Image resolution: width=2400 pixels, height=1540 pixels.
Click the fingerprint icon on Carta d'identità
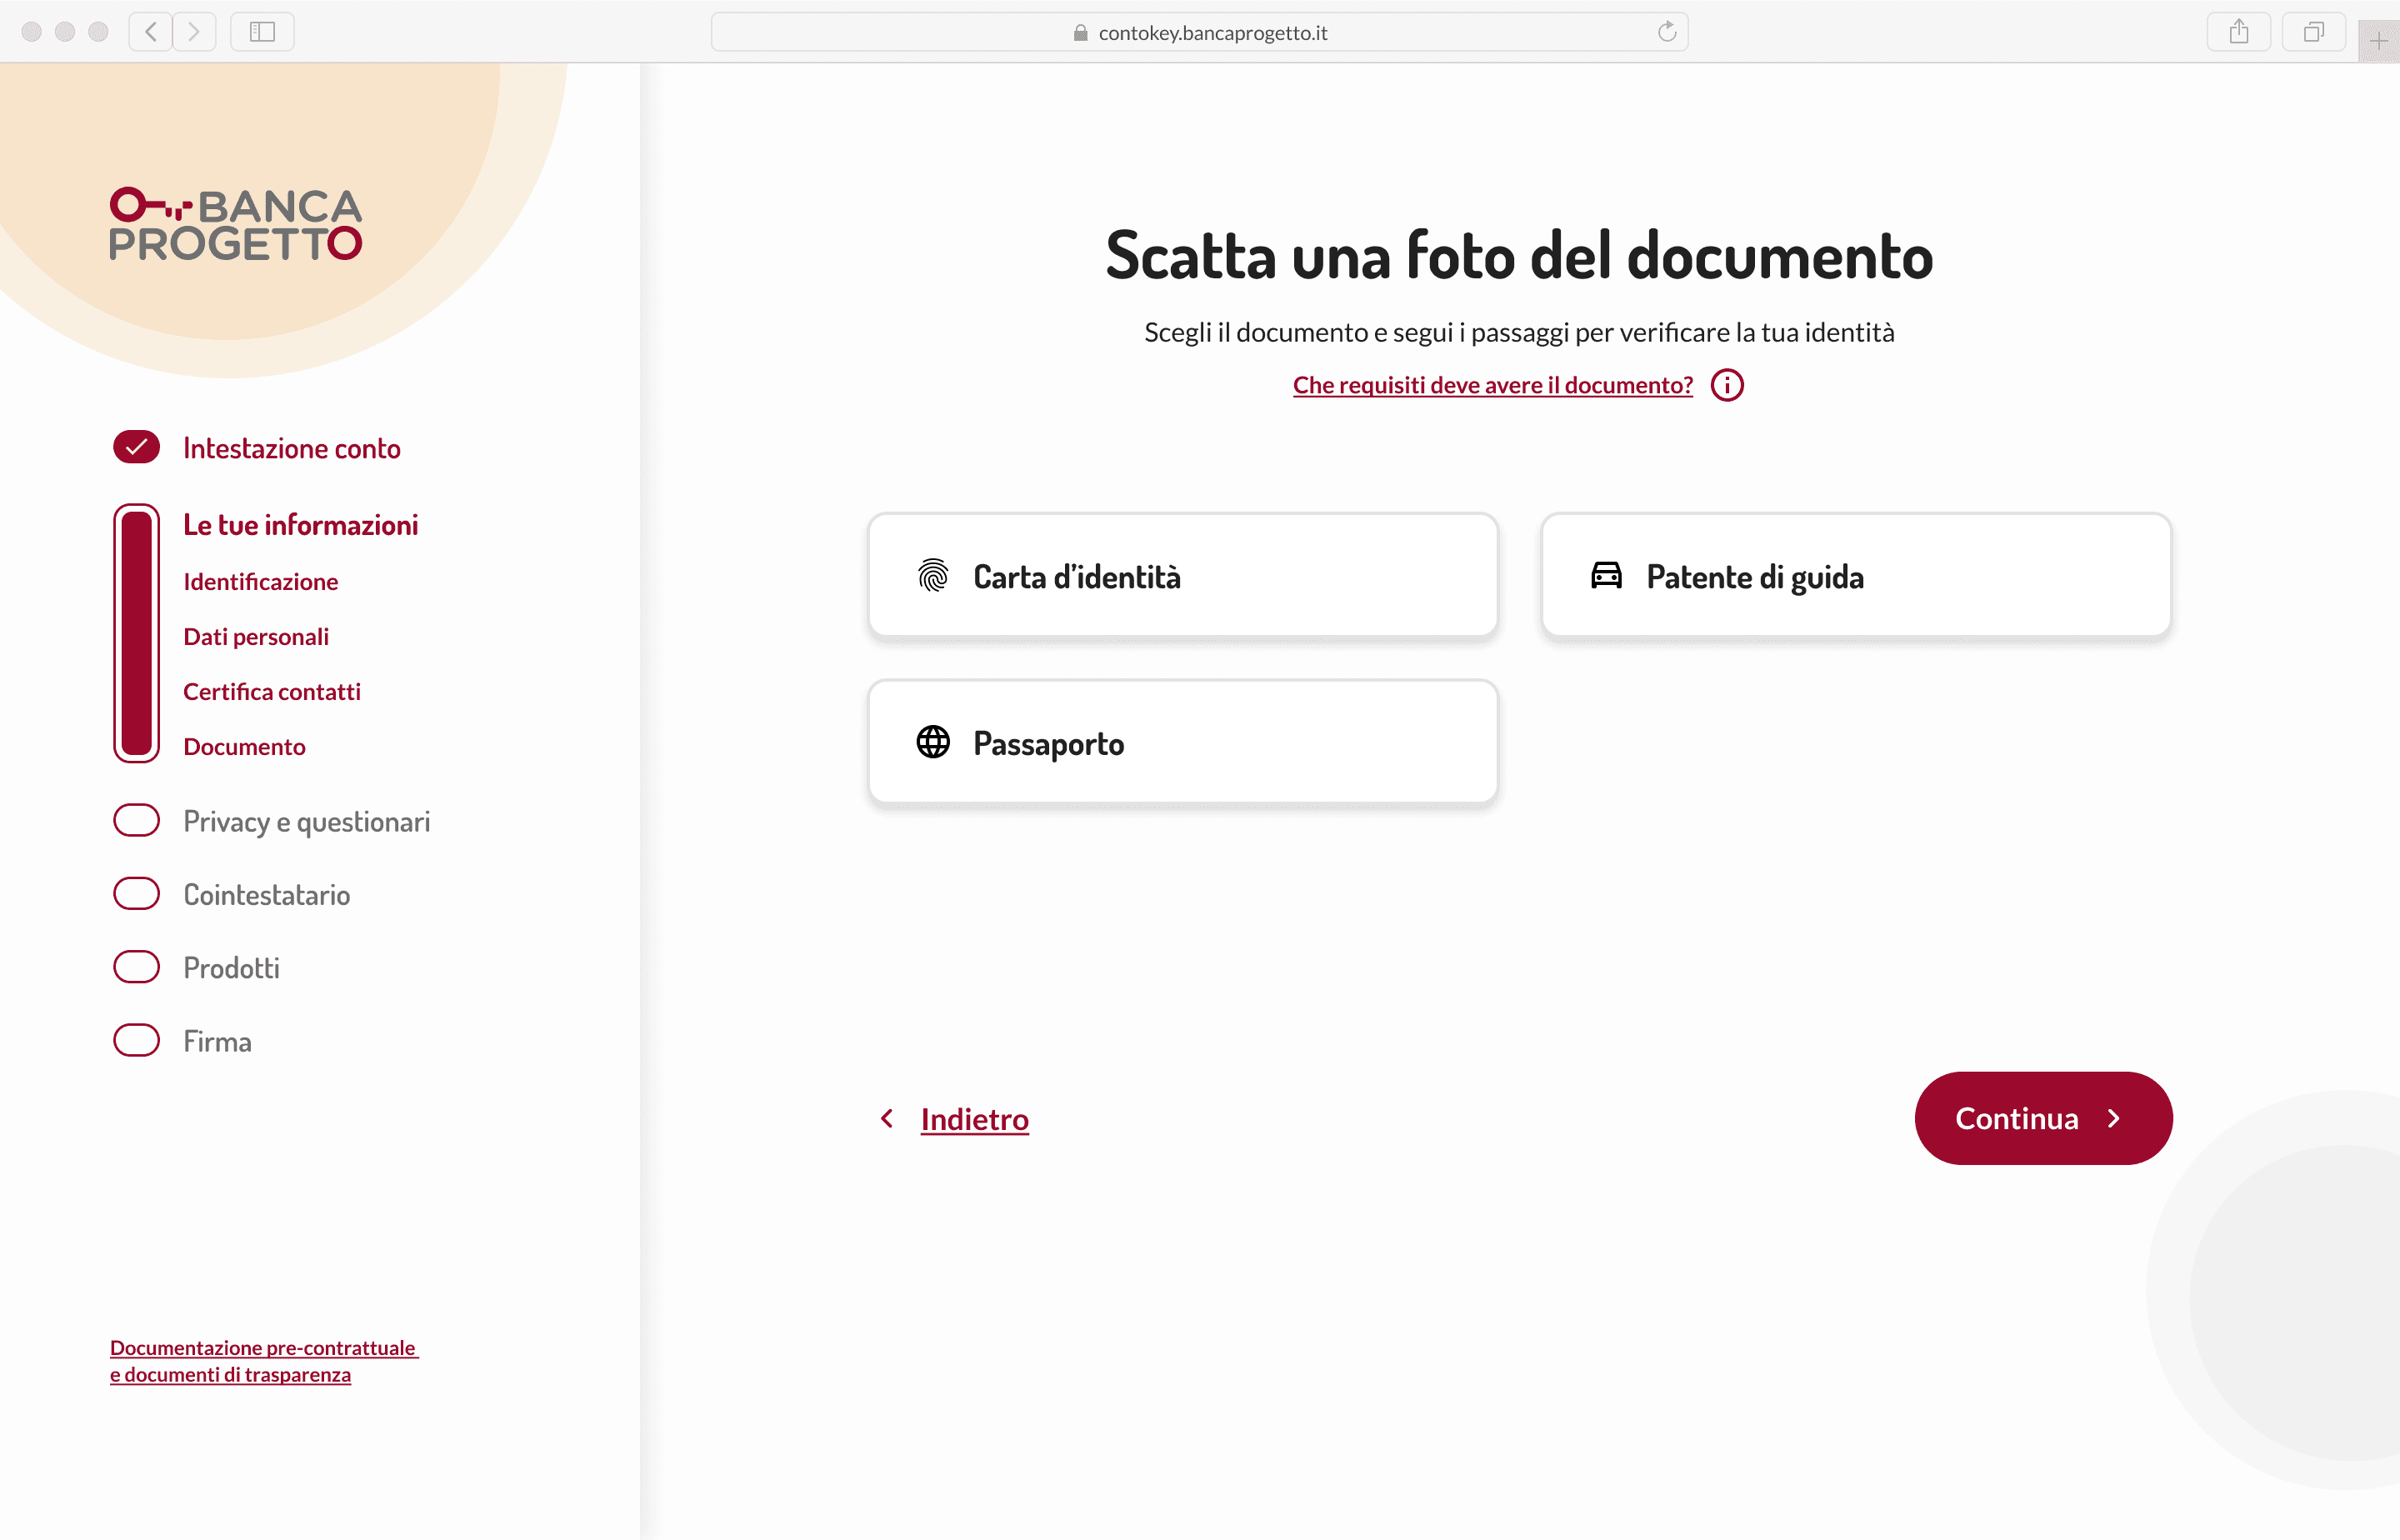[933, 576]
